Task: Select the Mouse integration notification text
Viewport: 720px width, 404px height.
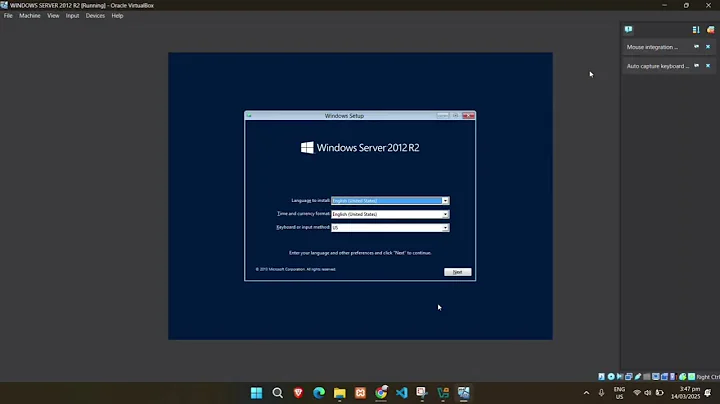Action: [x=652, y=47]
